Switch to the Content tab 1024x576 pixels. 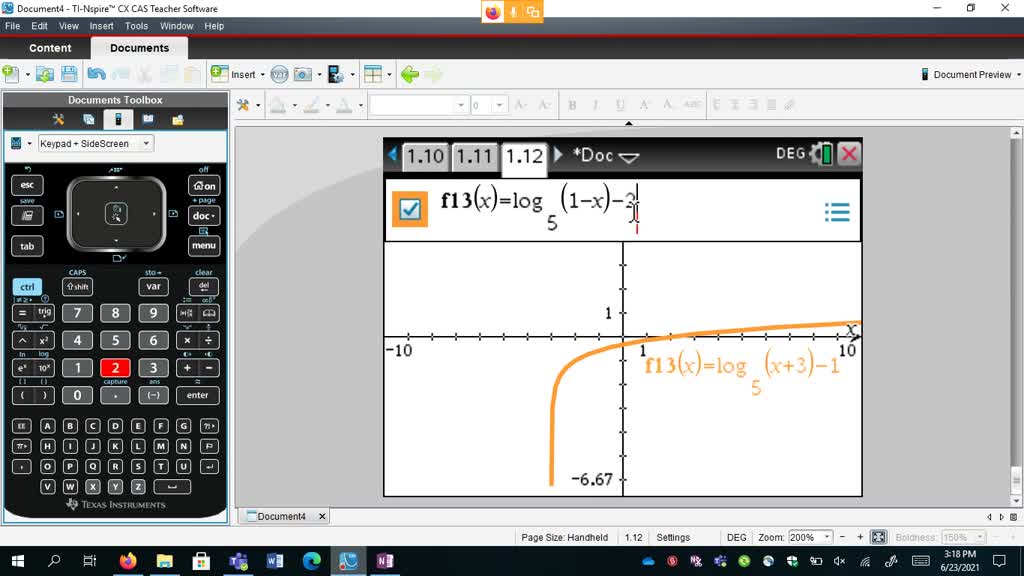coord(48,47)
